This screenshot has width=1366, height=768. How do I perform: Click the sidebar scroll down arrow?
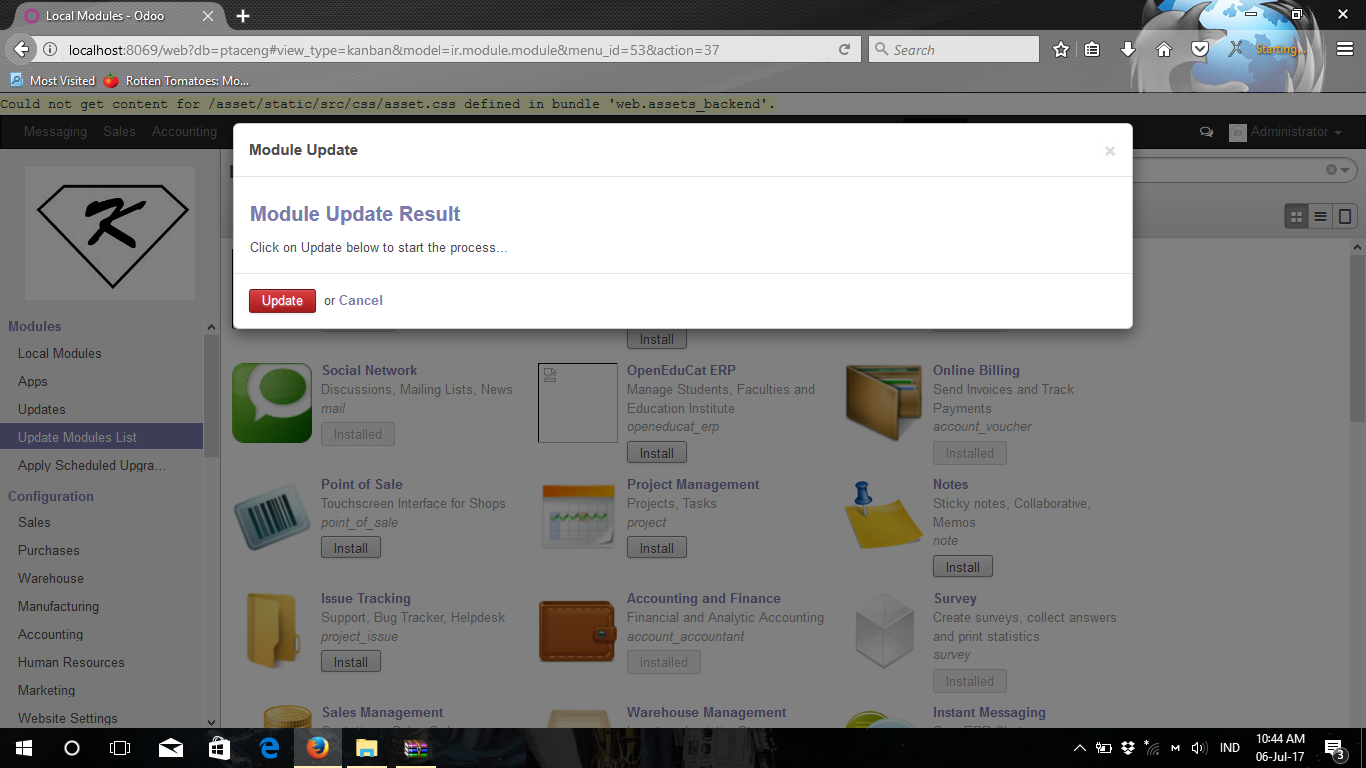211,721
